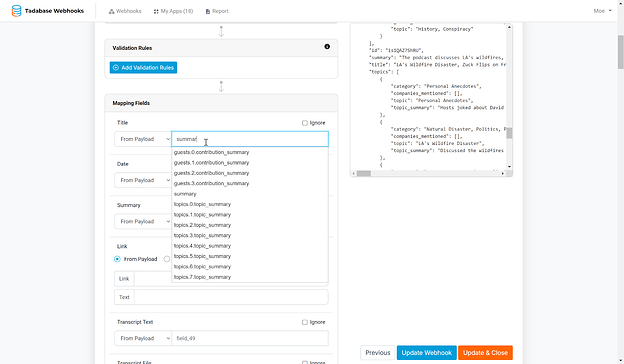Open the Moe user menu
624x364 pixels.
coord(602,11)
